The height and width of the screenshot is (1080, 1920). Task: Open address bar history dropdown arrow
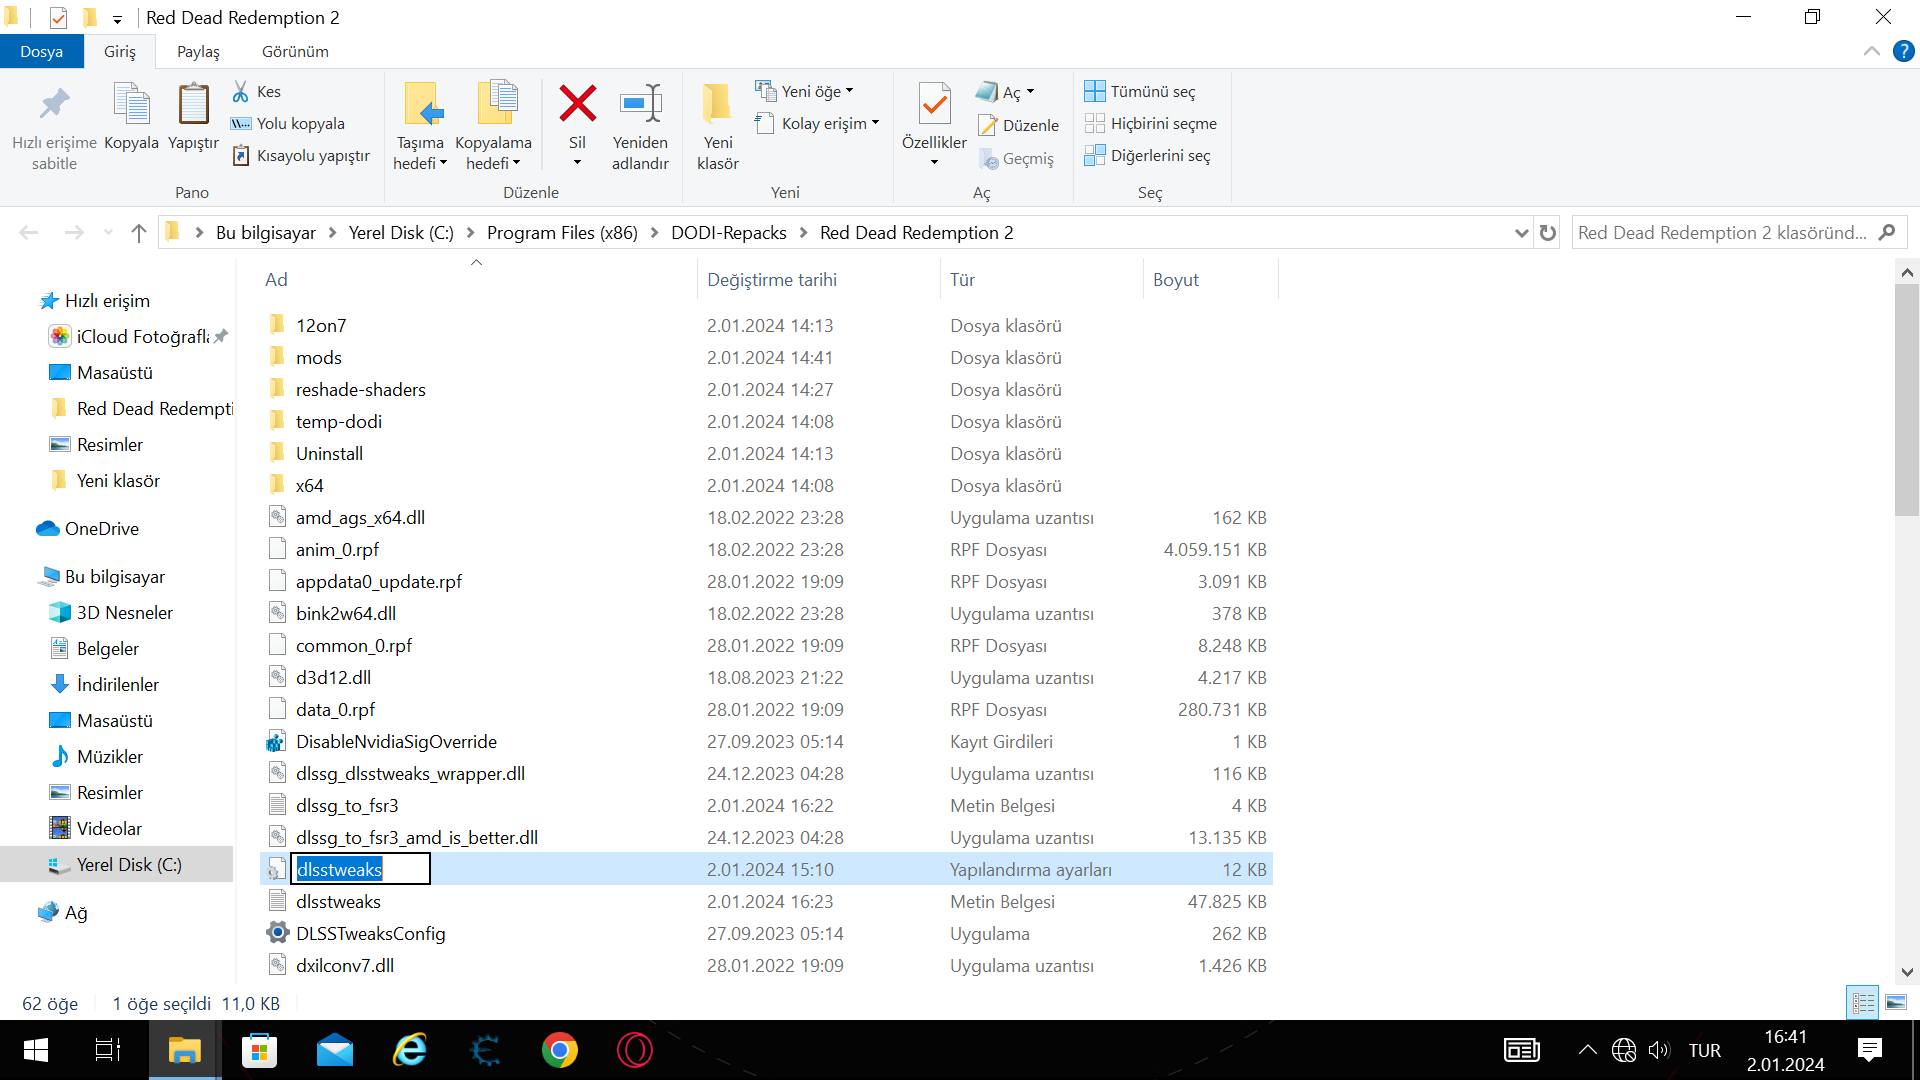coord(1521,233)
